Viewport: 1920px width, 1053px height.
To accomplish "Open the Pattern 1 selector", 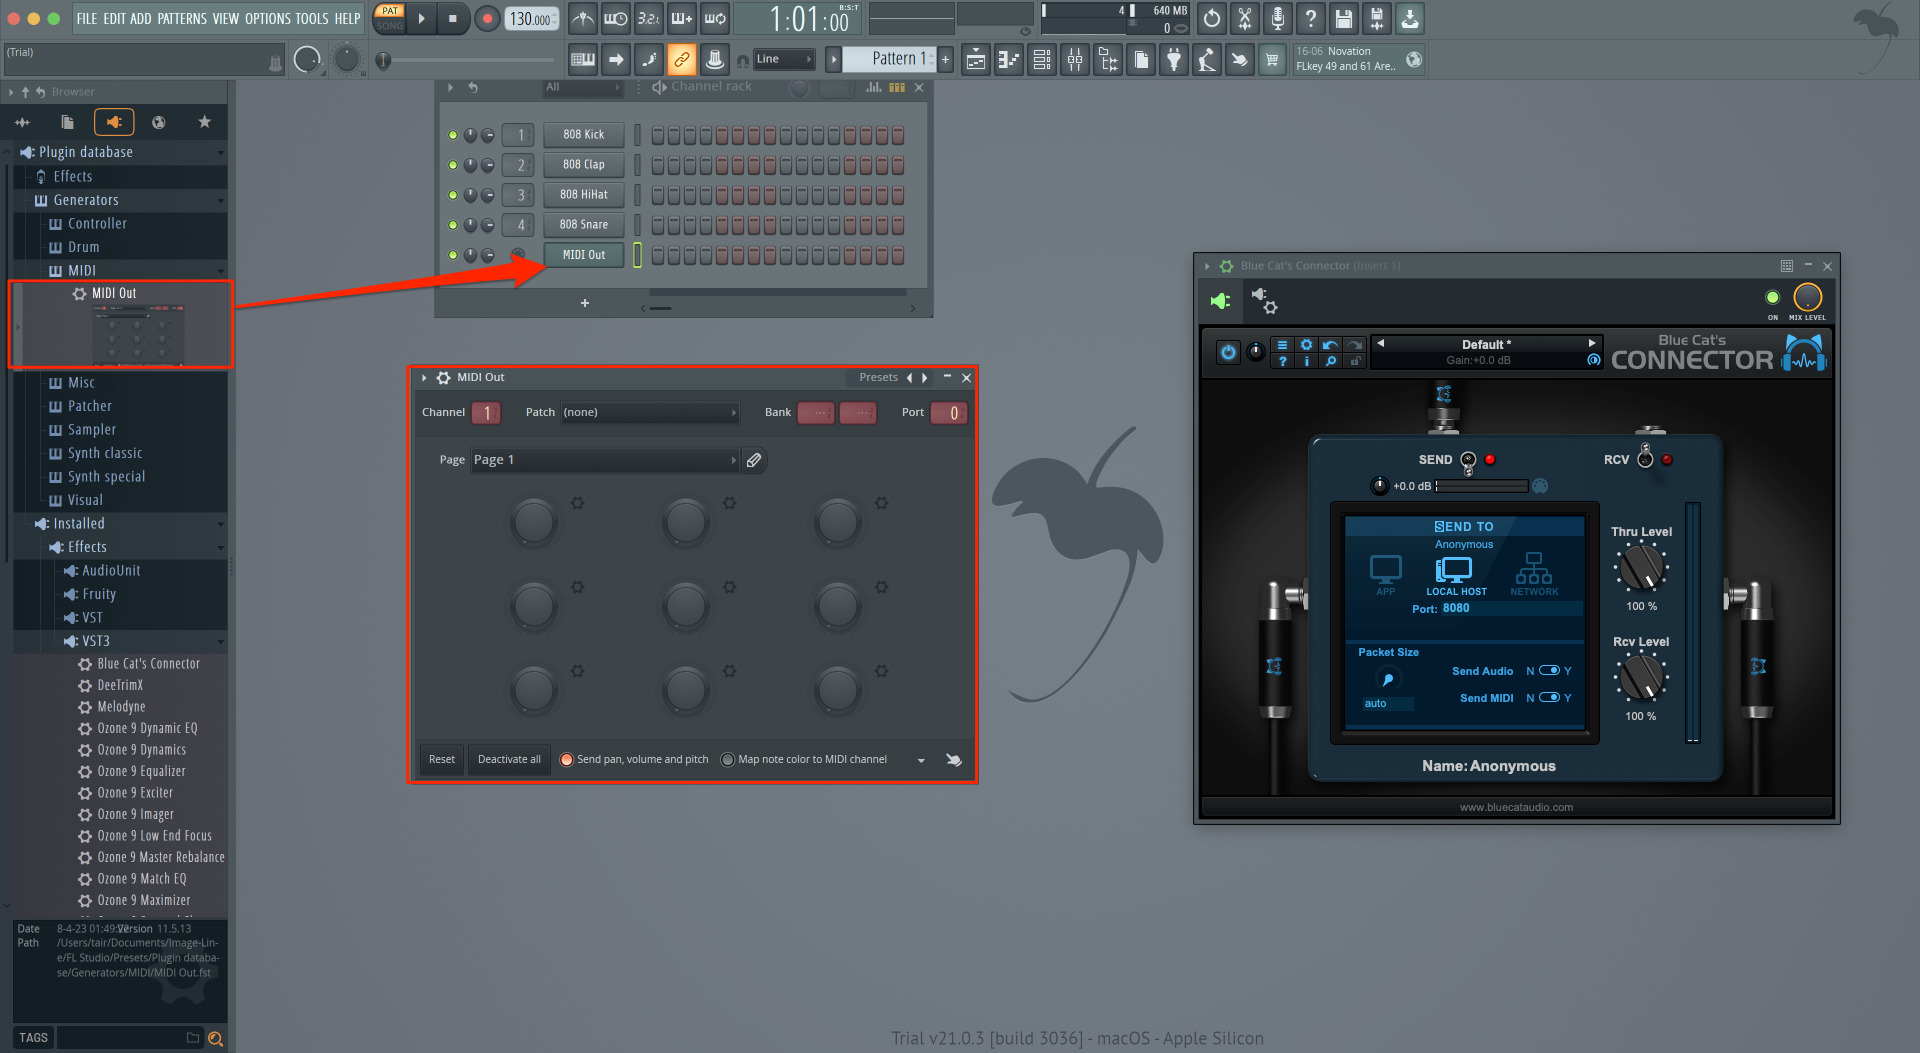I will 889,60.
